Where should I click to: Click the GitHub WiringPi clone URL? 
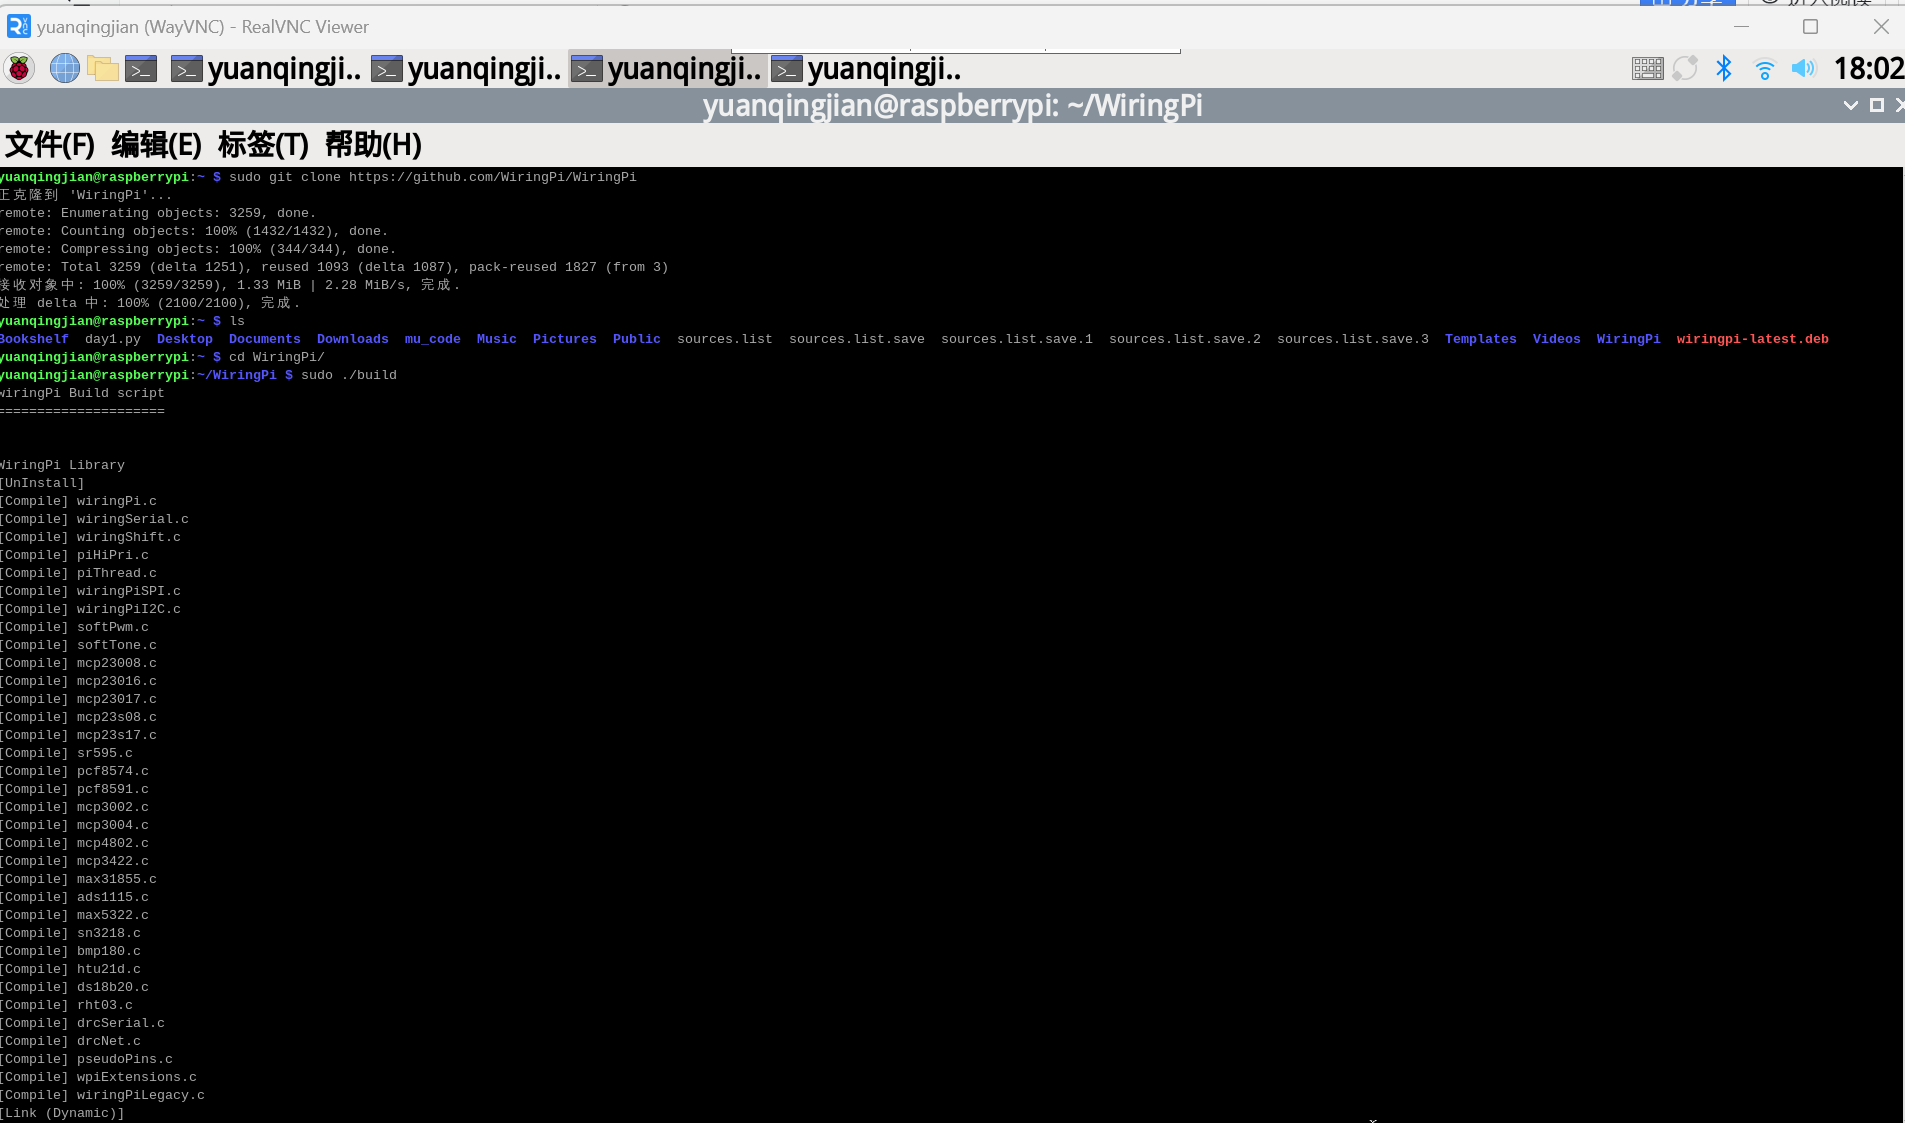(x=492, y=177)
